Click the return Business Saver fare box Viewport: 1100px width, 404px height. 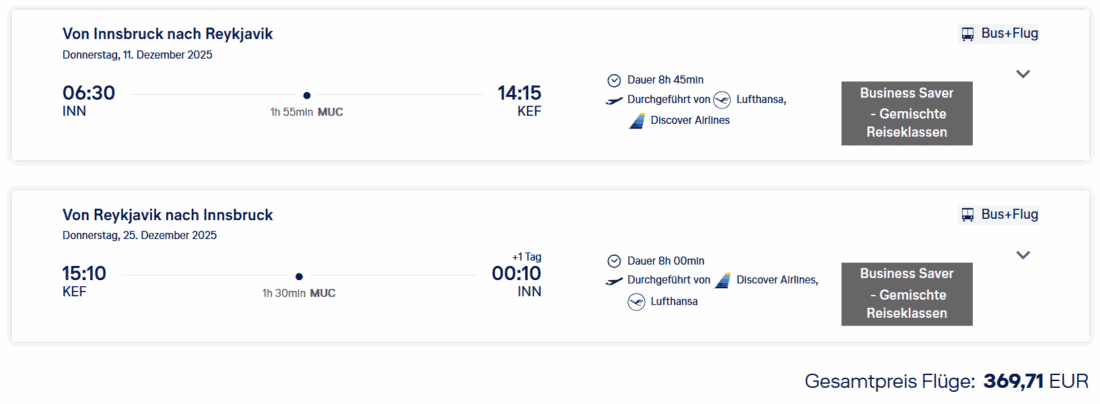point(907,294)
